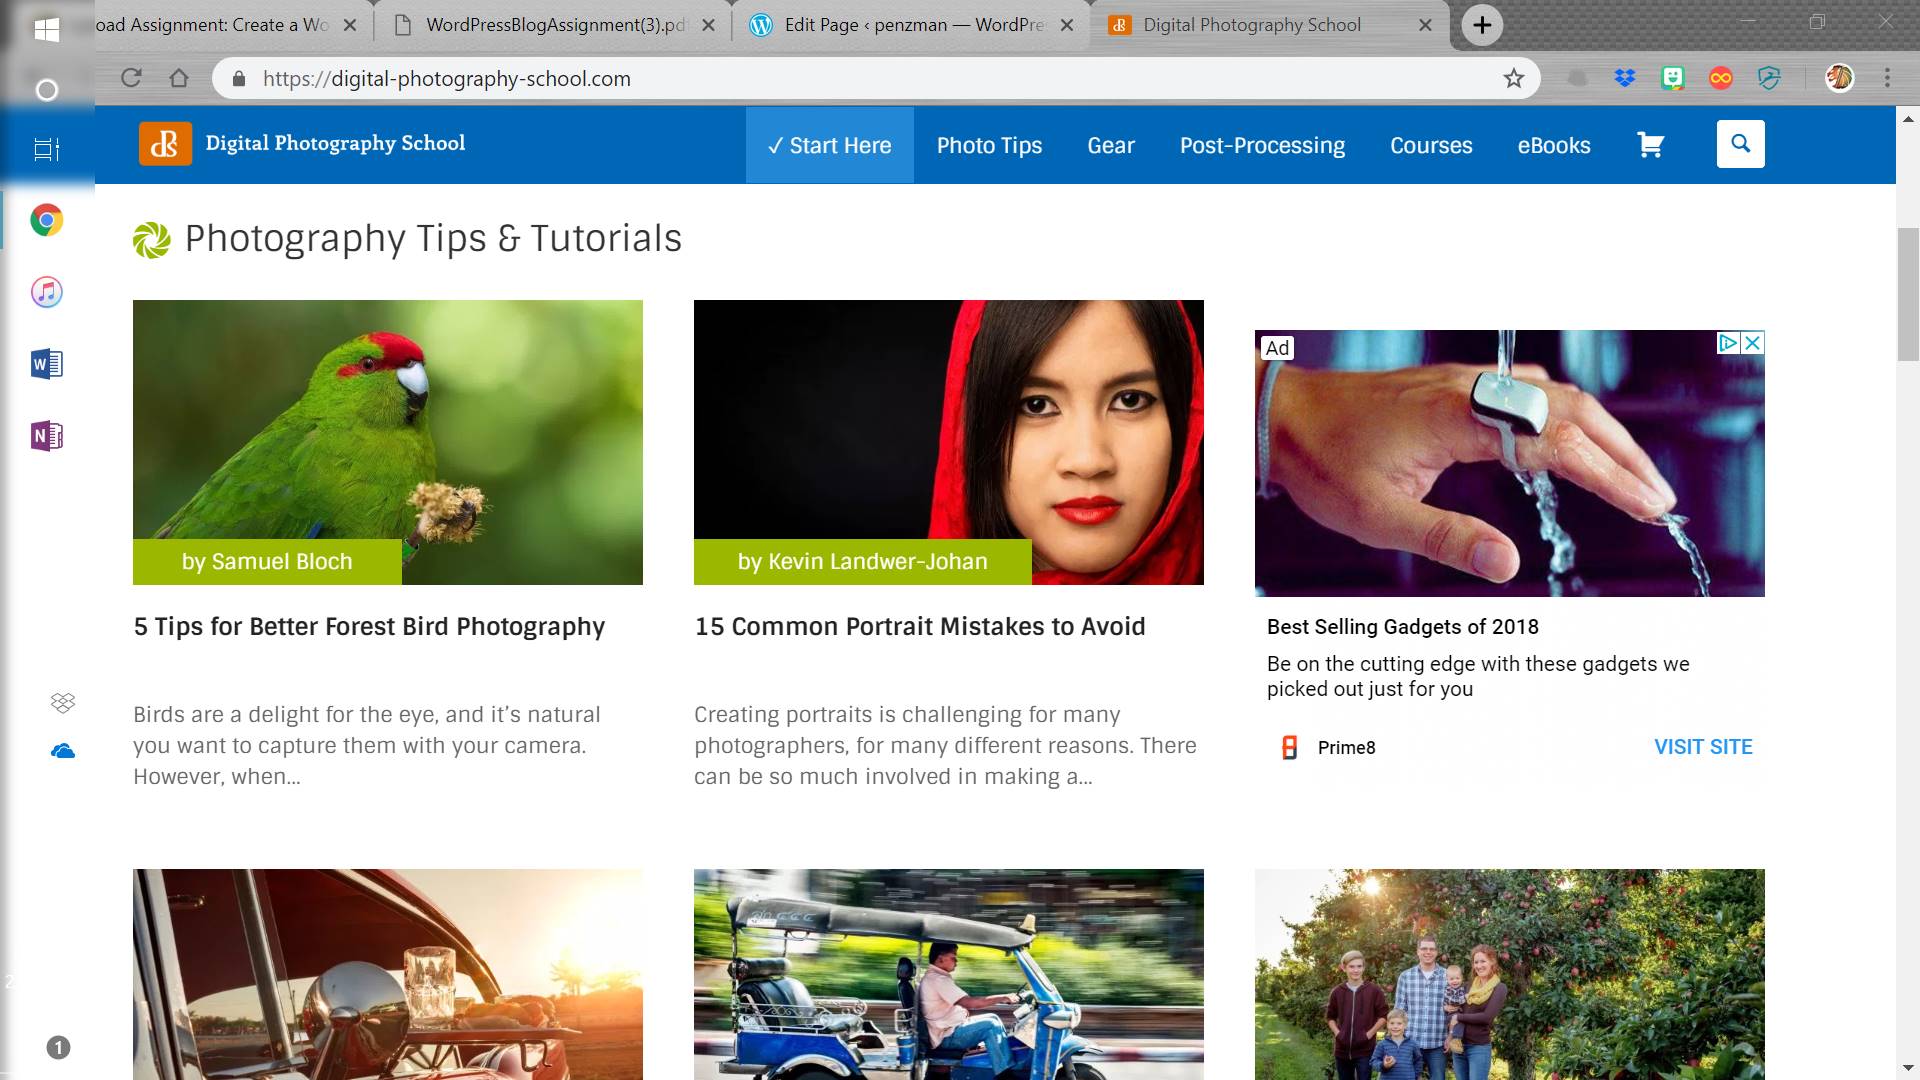Open Word from the taskbar
The image size is (1920, 1080).
click(47, 364)
